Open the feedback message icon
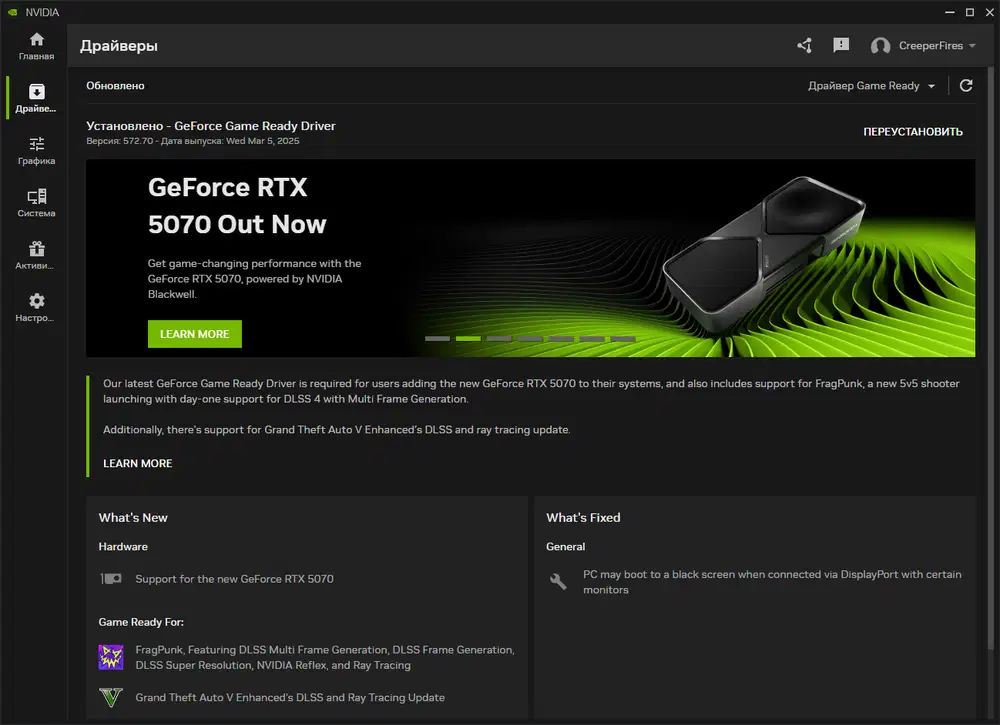Viewport: 1000px width, 725px height. click(841, 45)
